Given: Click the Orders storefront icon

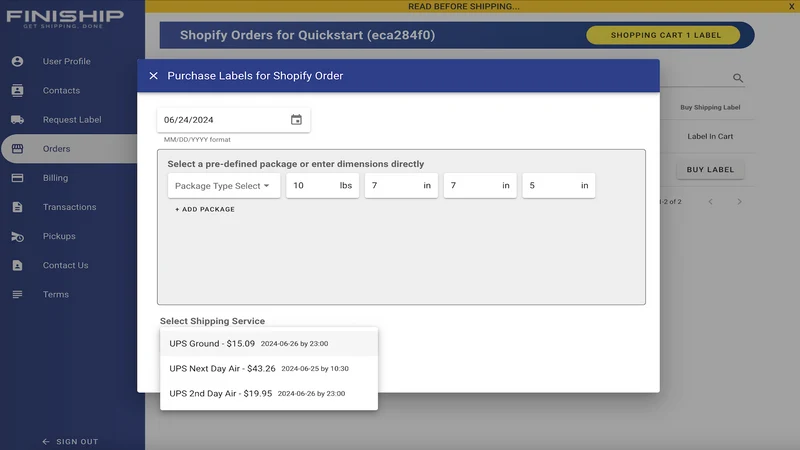Looking at the screenshot, I should pyautogui.click(x=17, y=148).
